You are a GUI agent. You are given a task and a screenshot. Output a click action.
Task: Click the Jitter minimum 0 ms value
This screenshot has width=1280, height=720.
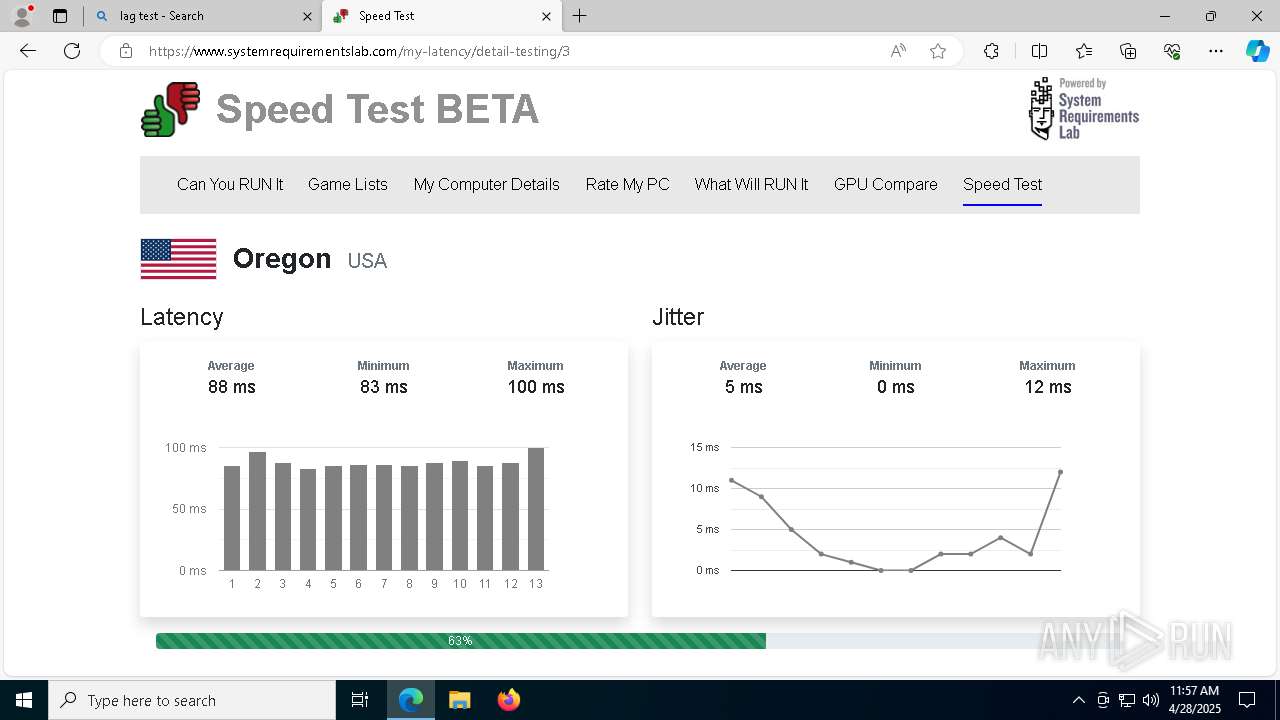(x=896, y=387)
